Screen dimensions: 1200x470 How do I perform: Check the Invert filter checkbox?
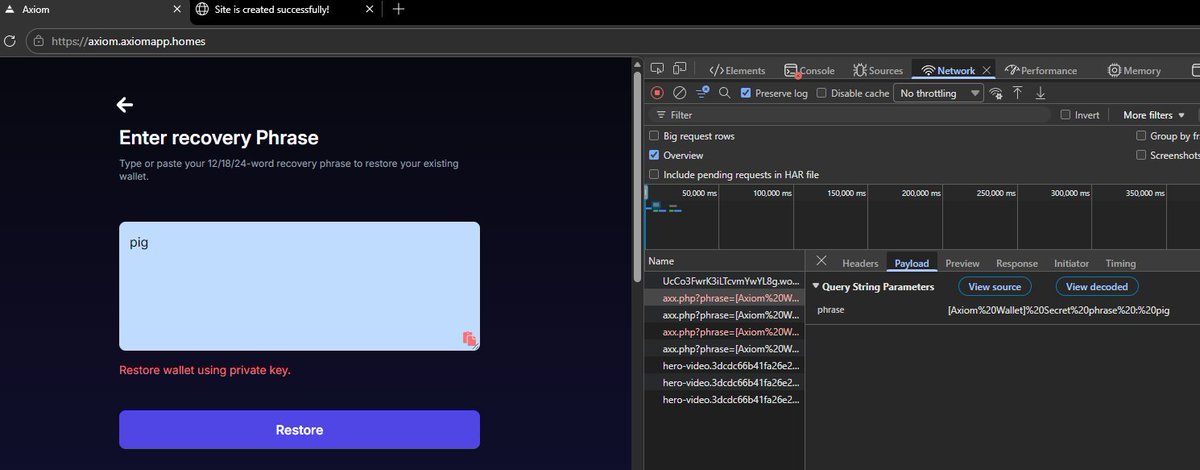[1065, 115]
